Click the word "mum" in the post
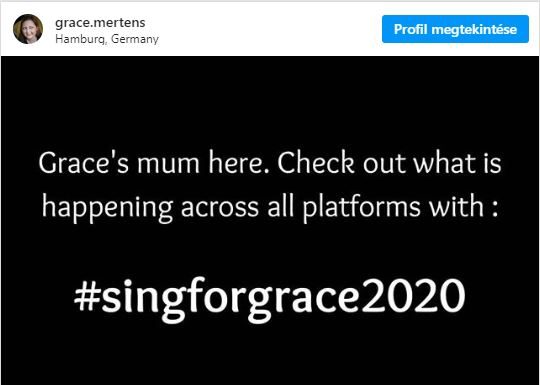Image resolution: width=540 pixels, height=385 pixels. click(x=168, y=165)
